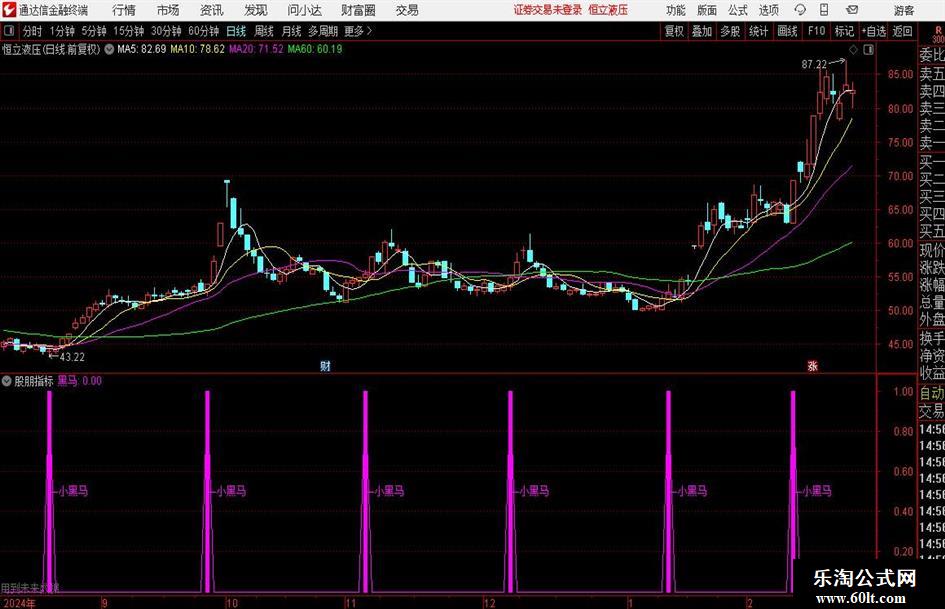Click the diamond marker icon above chart
Image resolution: width=945 pixels, height=609 pixels.
pos(853,50)
